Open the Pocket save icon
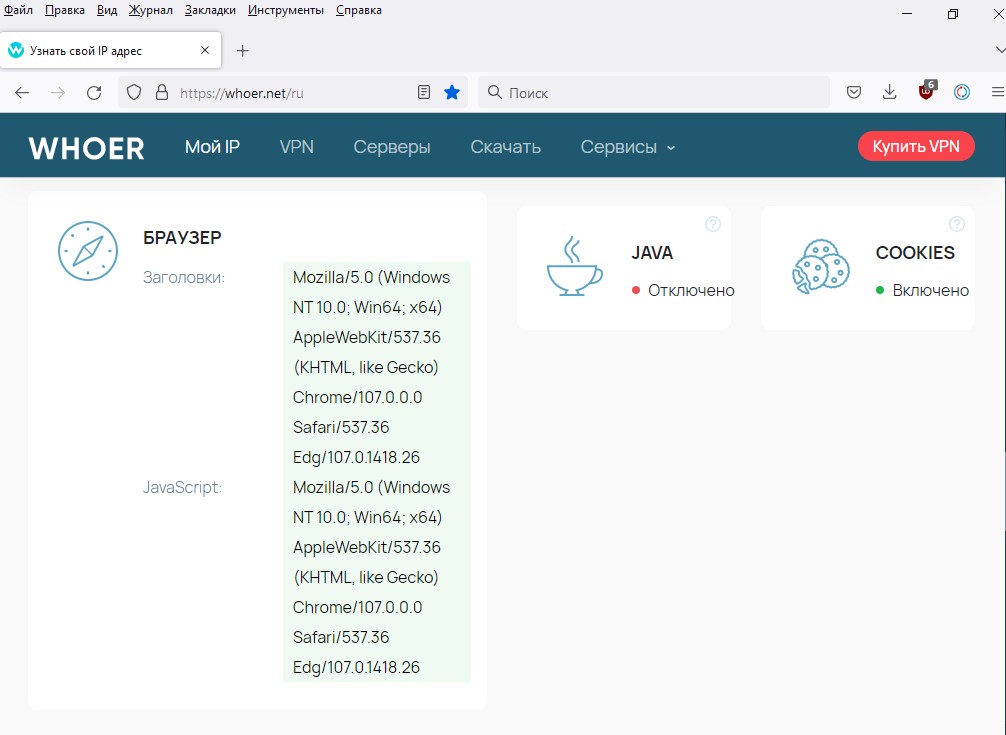Screen dimensions: 1006x735 [853, 93]
